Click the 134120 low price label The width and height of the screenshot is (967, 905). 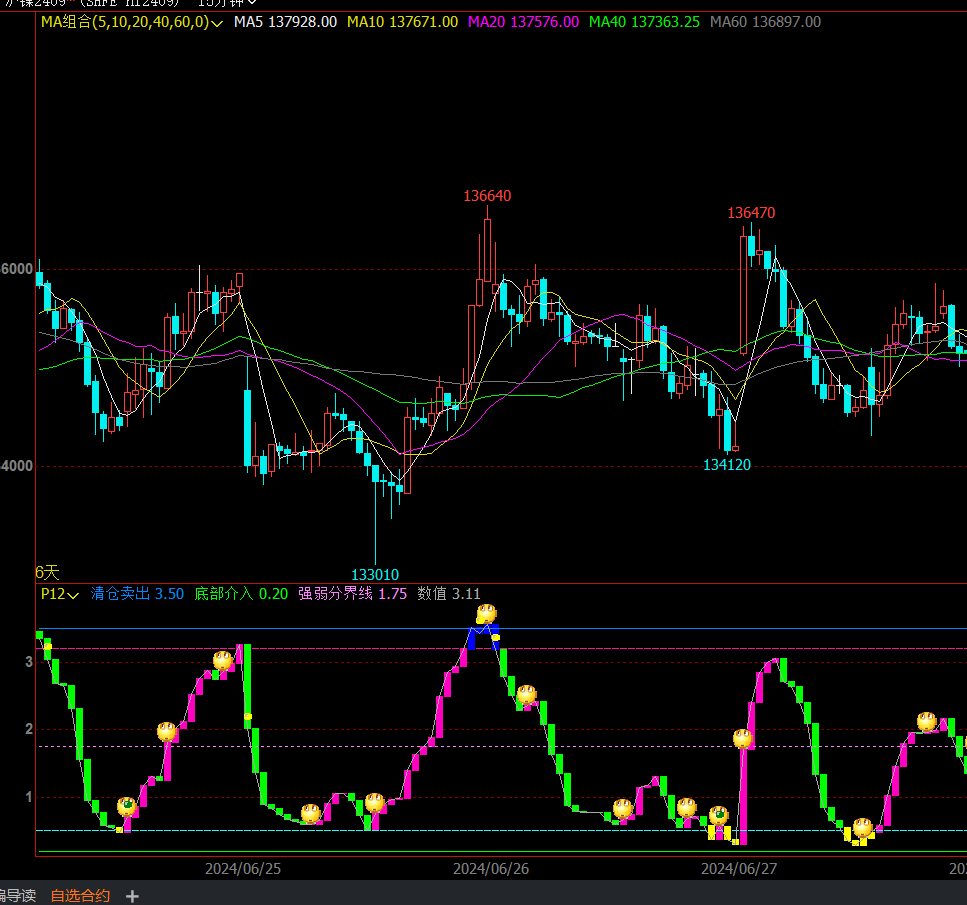[727, 465]
